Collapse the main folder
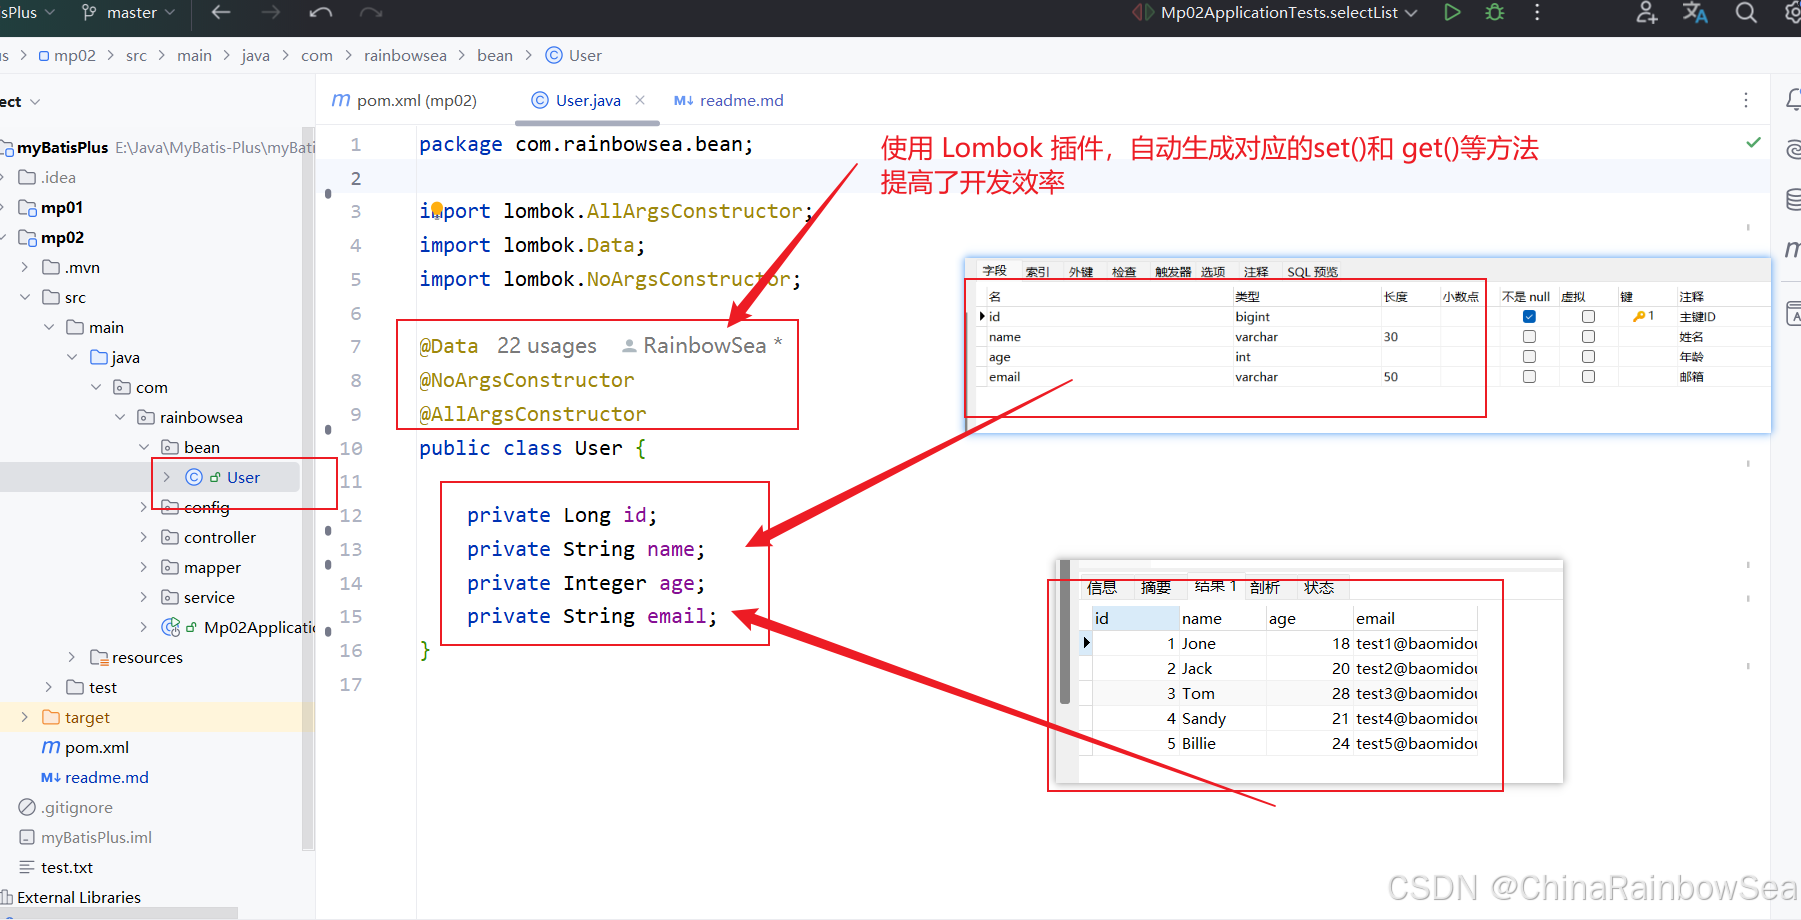The image size is (1801, 920). (49, 327)
